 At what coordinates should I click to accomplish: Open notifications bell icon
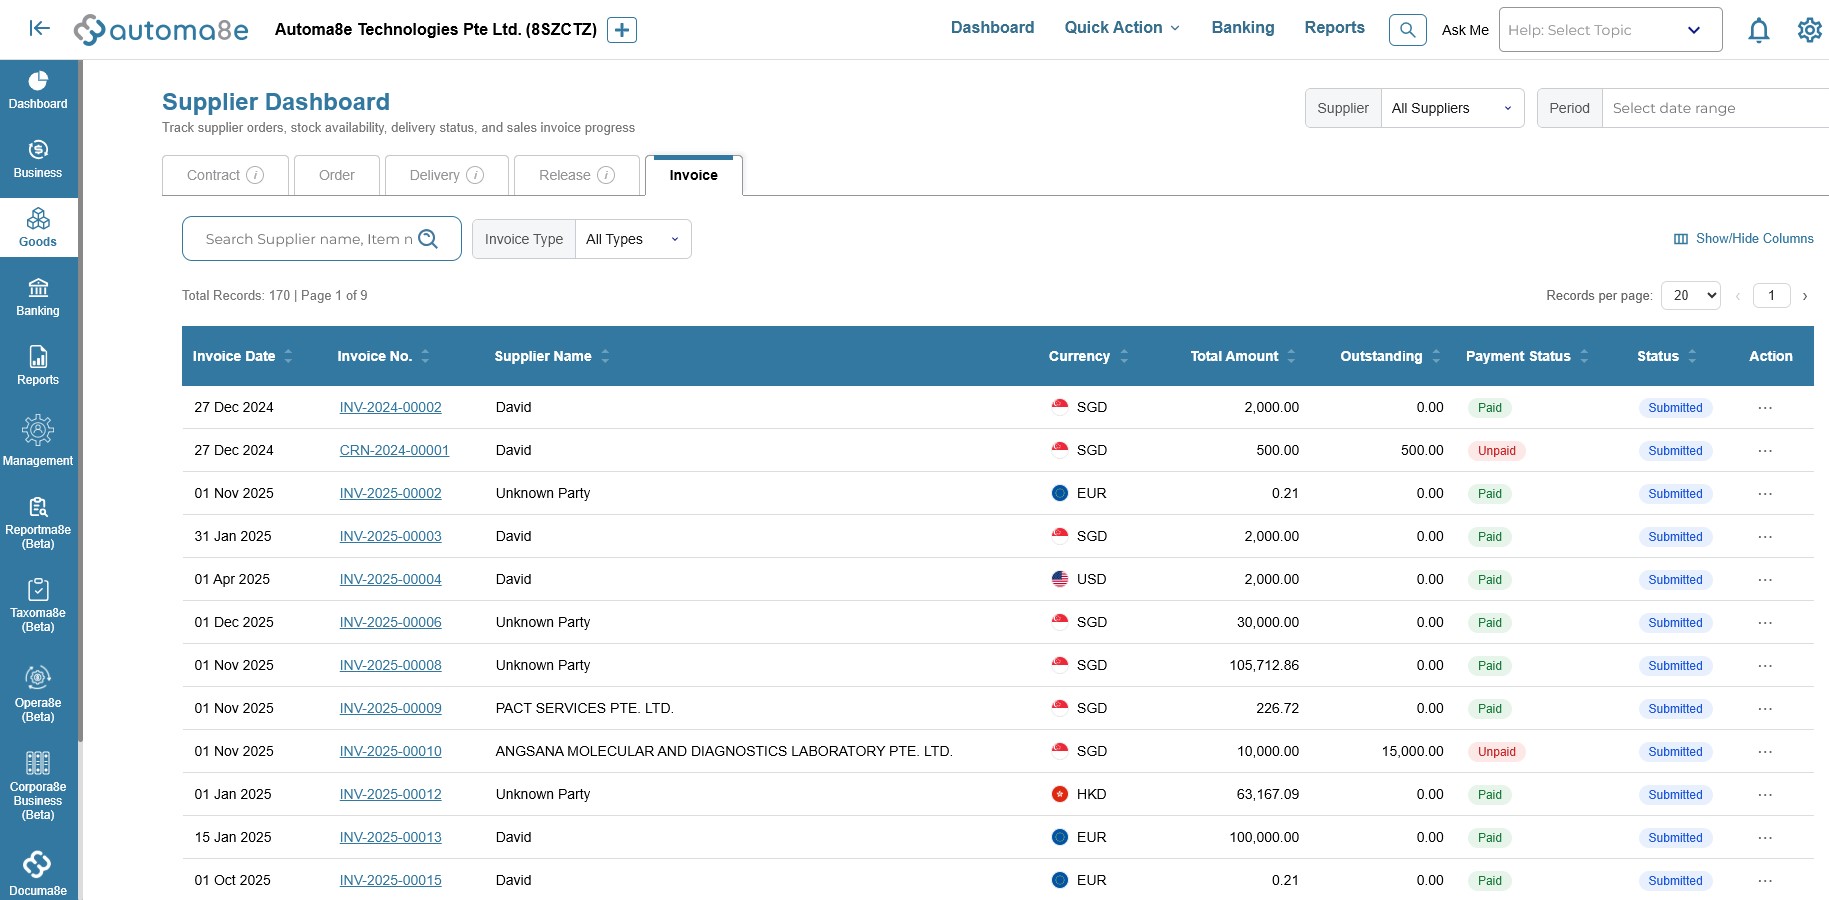1759,30
